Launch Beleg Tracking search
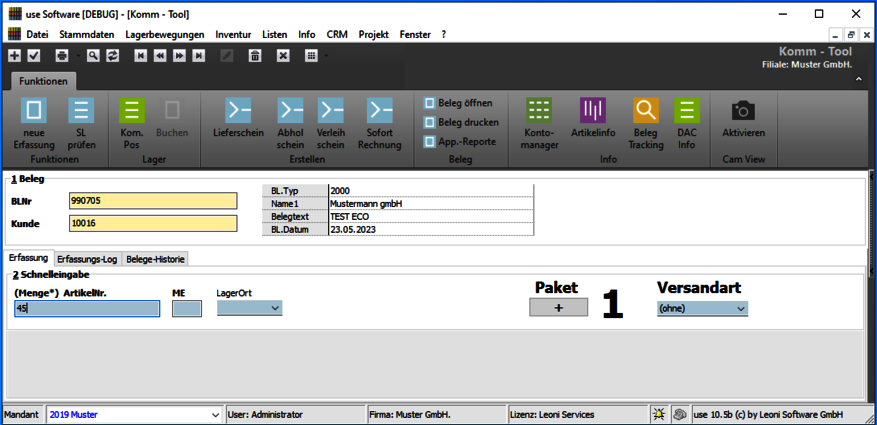 [x=646, y=110]
